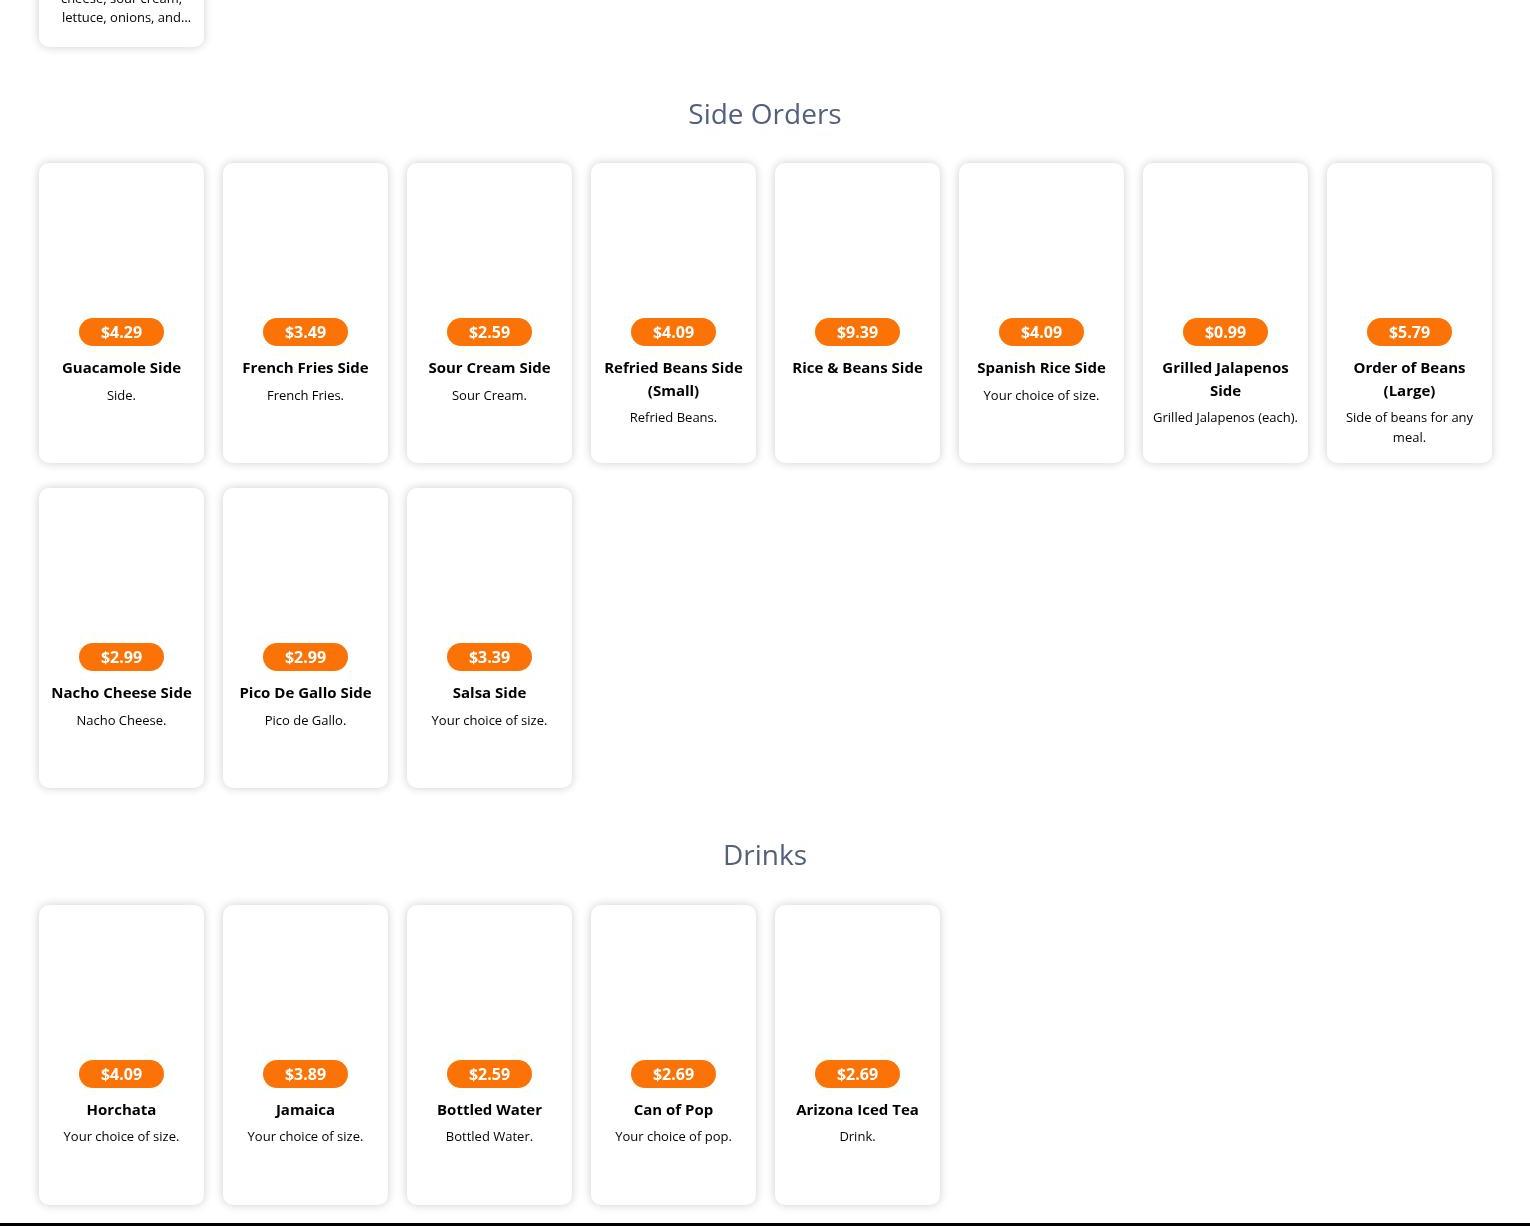Viewport: 1530px width, 1226px height.
Task: Click the Guacamole Side image placeholder area
Action: [x=121, y=238]
